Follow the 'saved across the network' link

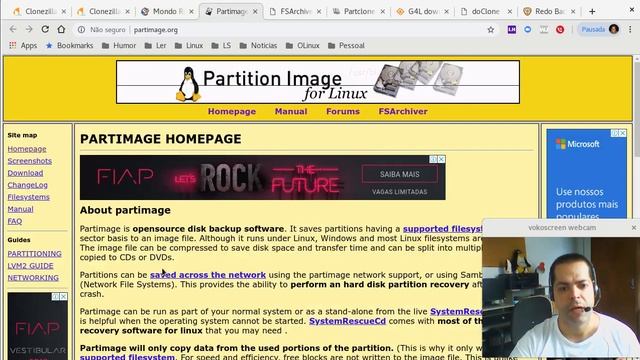[x=208, y=275]
